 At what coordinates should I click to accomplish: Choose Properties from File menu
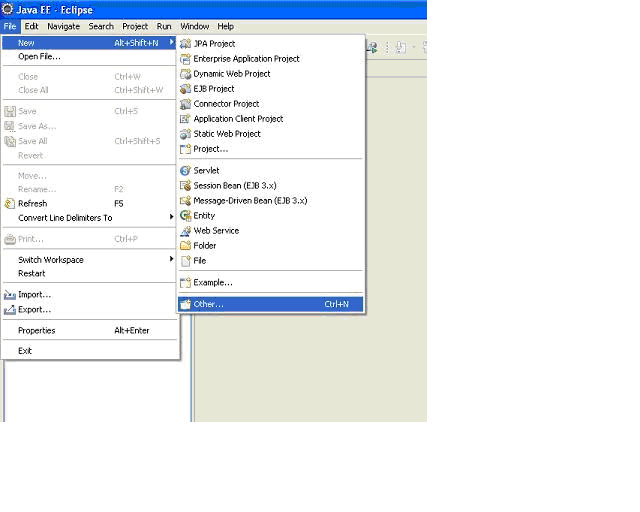pyautogui.click(x=90, y=331)
